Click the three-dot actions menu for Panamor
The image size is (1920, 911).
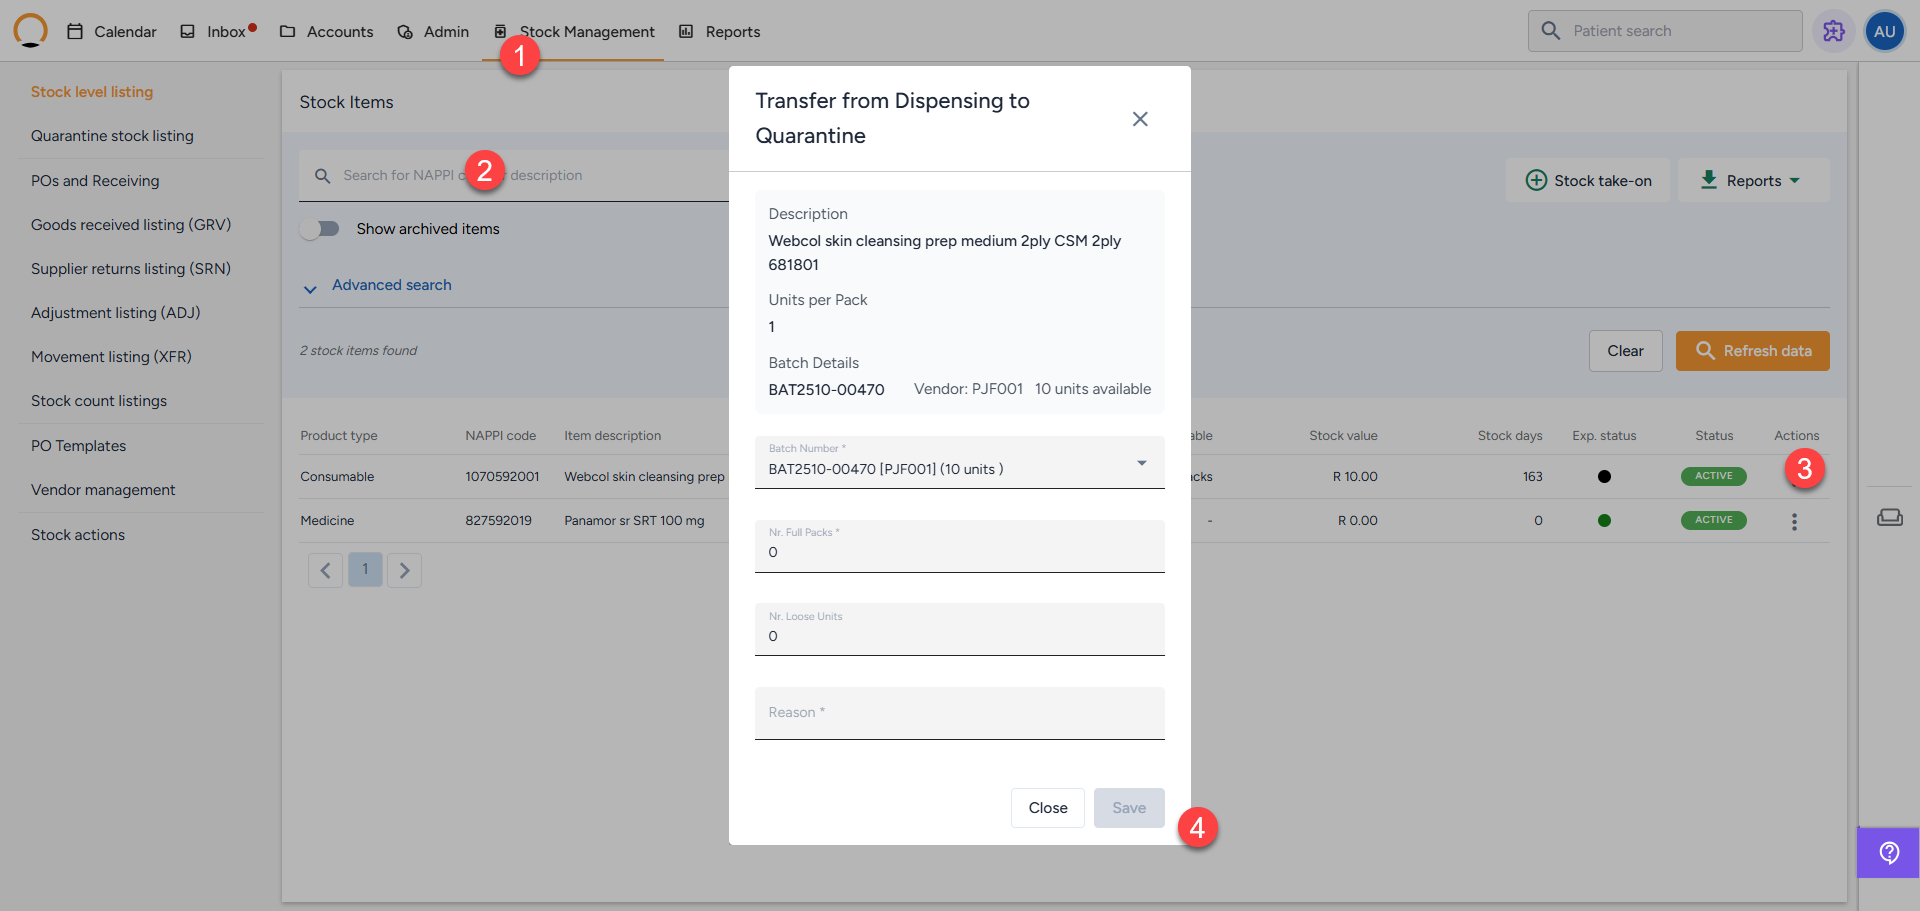click(1794, 521)
